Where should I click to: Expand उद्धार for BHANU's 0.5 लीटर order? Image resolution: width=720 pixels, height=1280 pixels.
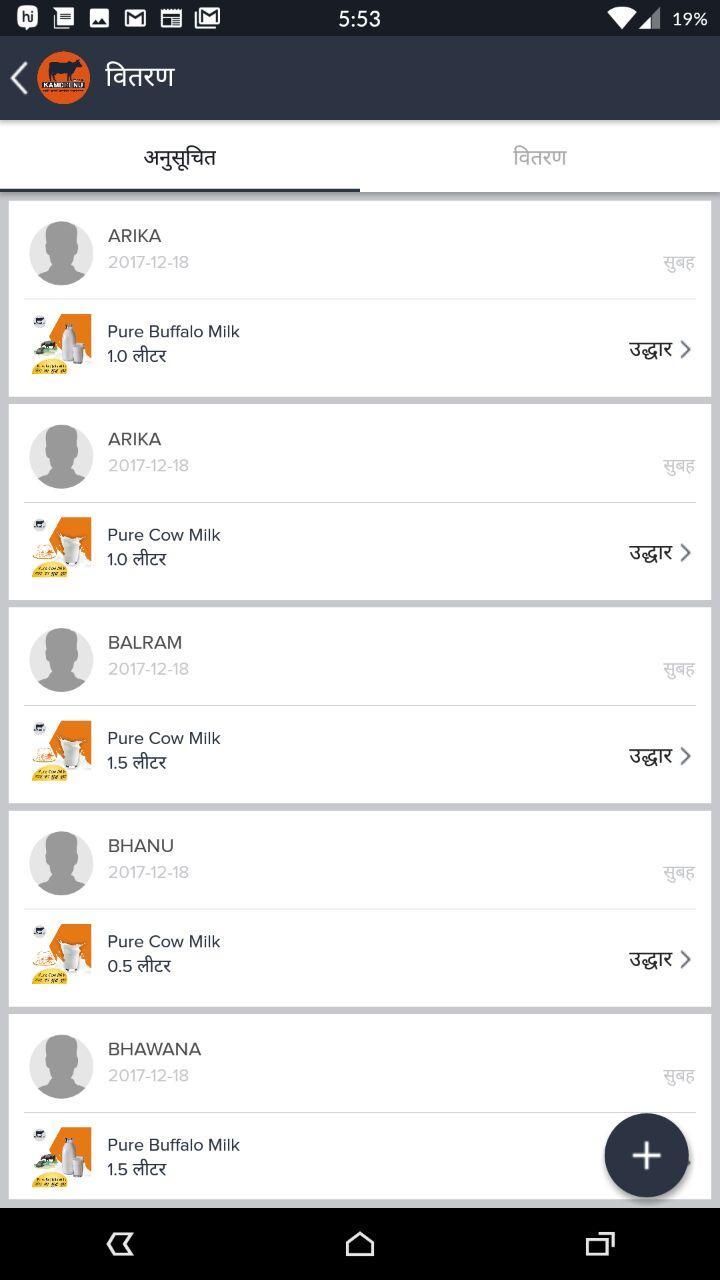click(659, 959)
